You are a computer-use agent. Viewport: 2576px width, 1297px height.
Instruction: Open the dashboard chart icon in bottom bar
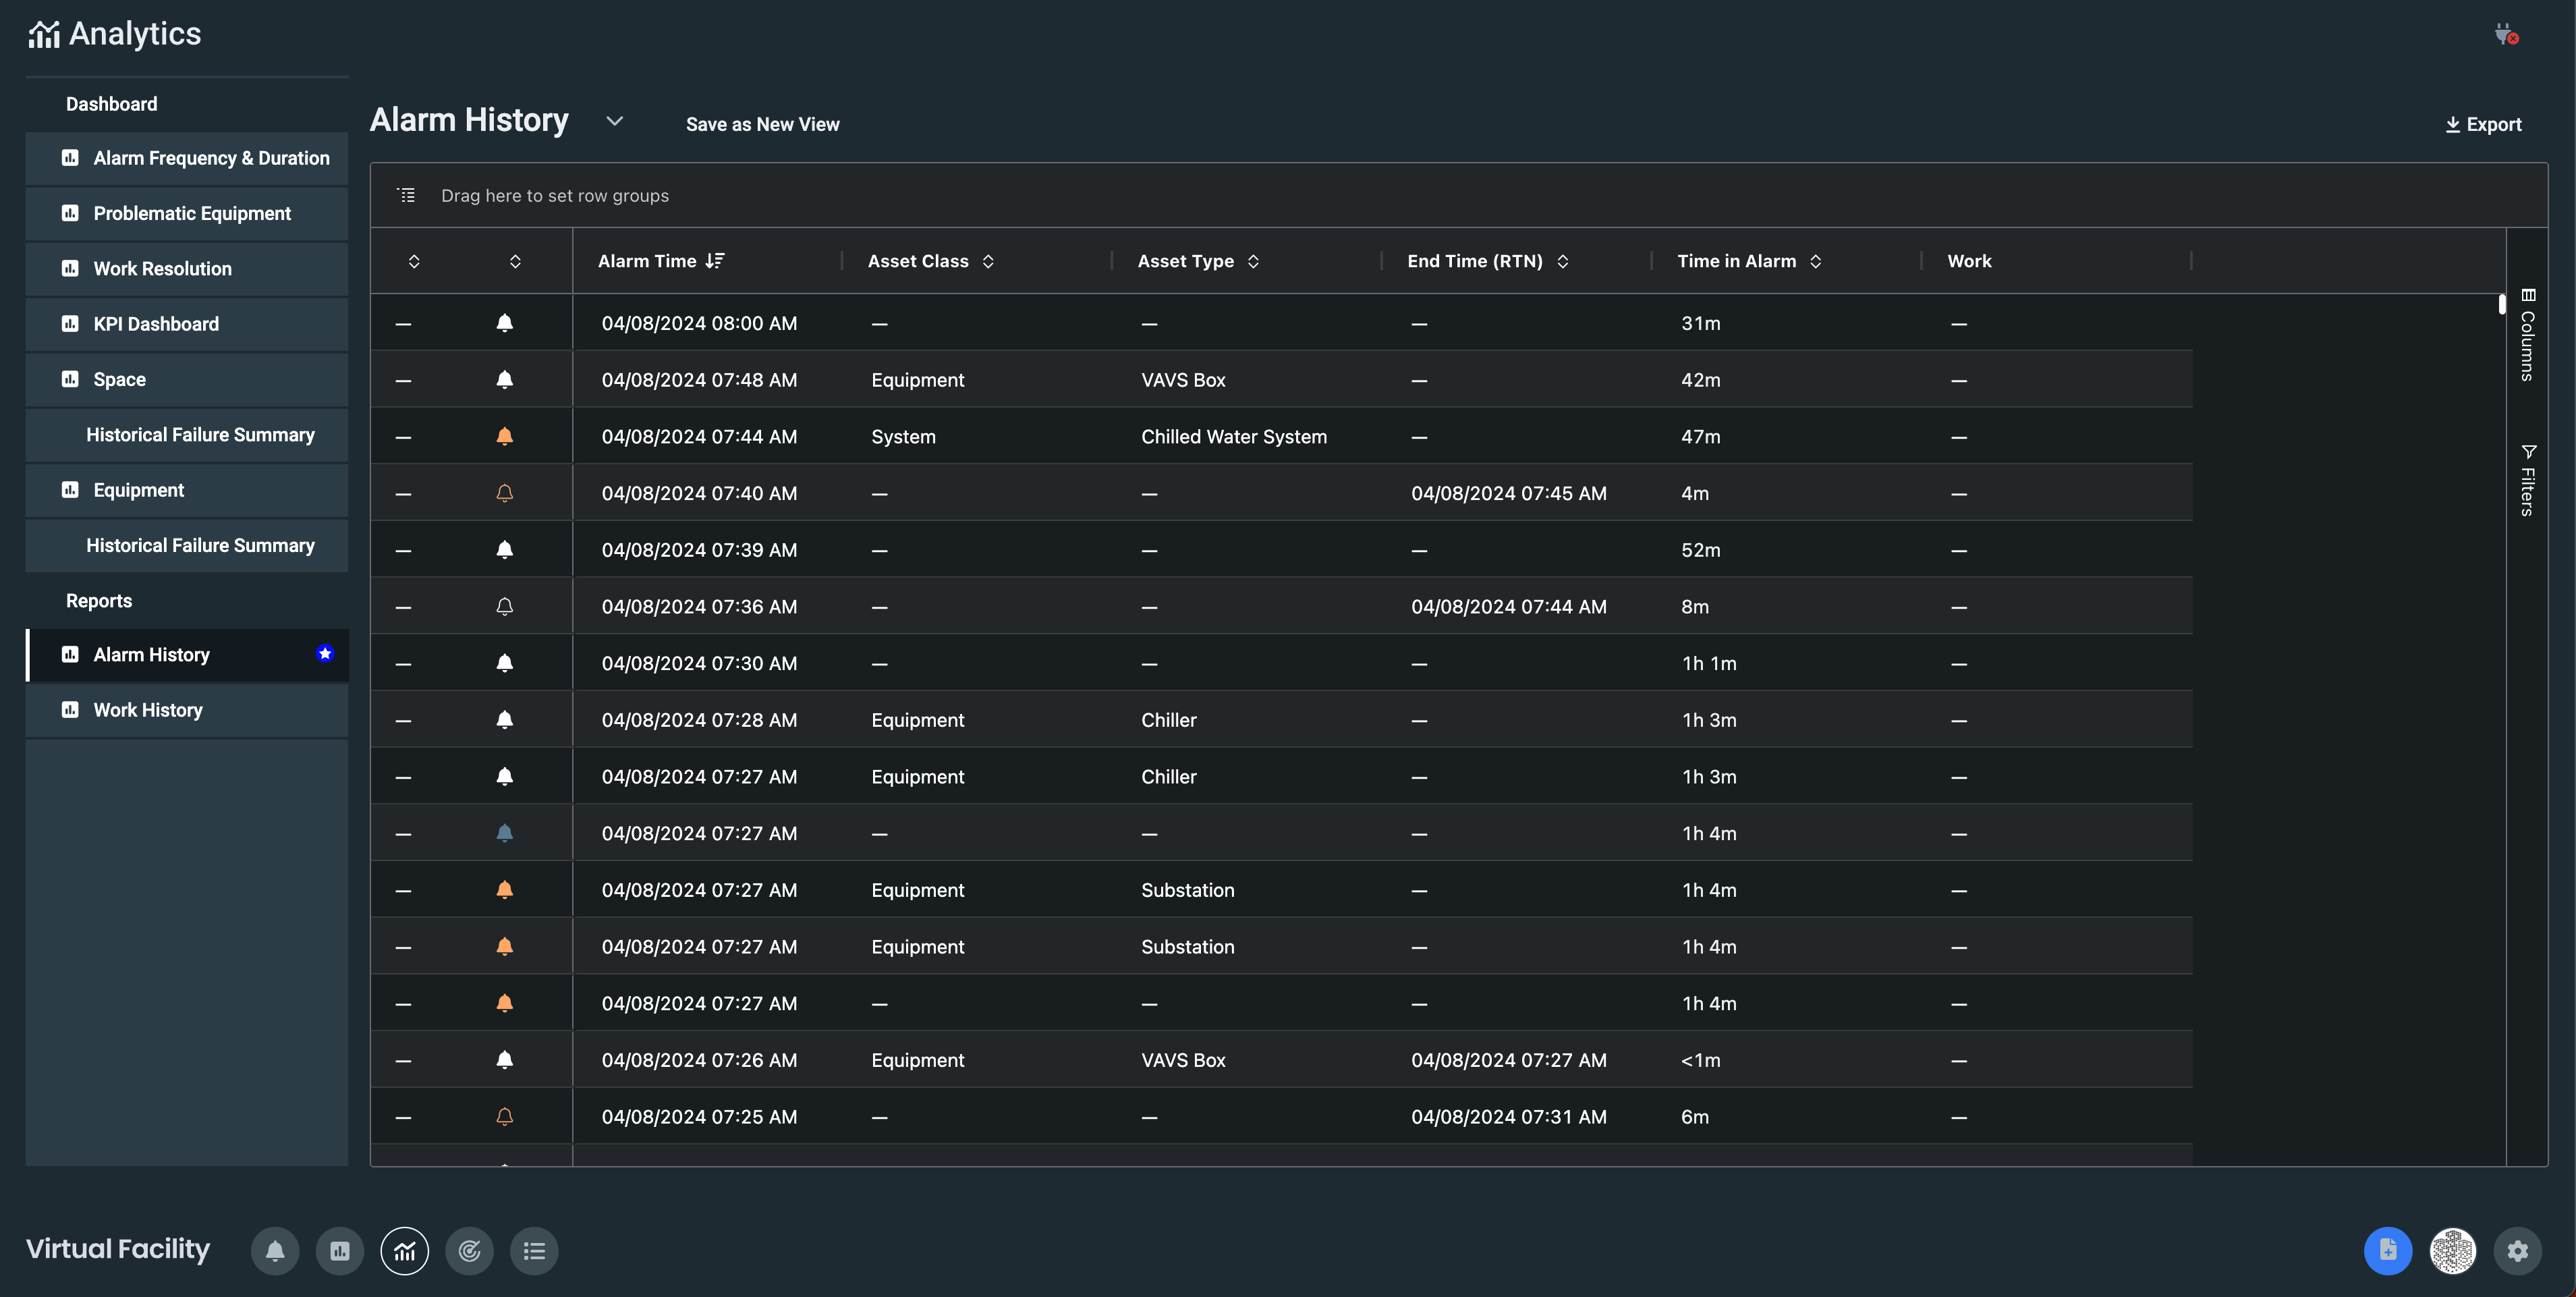click(x=340, y=1251)
